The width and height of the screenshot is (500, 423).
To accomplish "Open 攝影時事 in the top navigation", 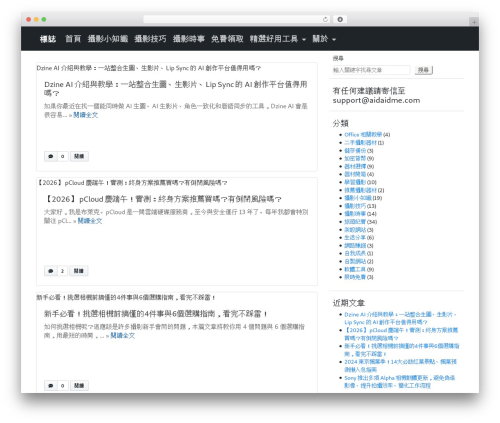I will pyautogui.click(x=189, y=39).
